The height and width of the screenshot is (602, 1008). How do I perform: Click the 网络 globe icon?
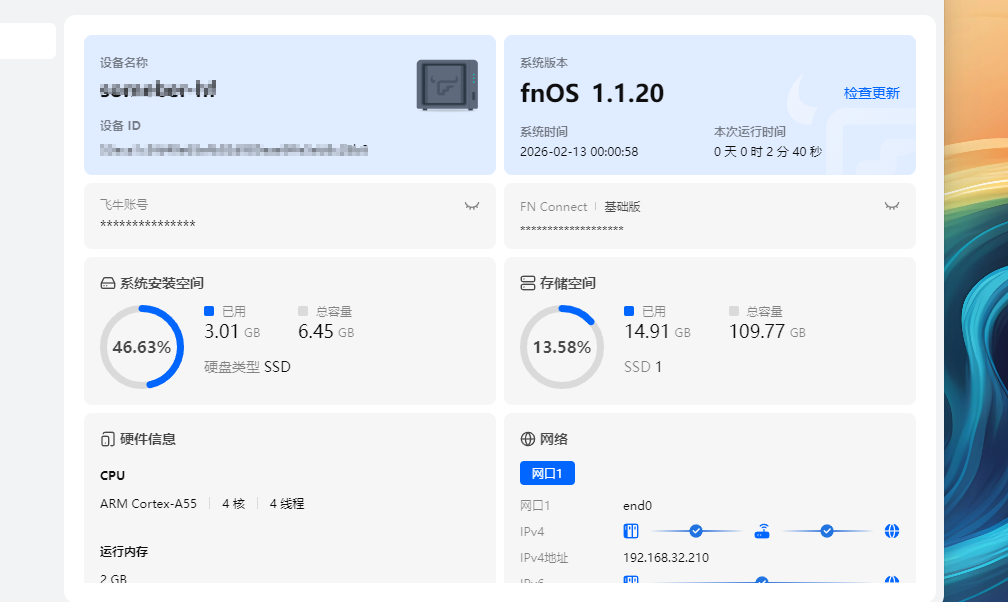click(528, 439)
